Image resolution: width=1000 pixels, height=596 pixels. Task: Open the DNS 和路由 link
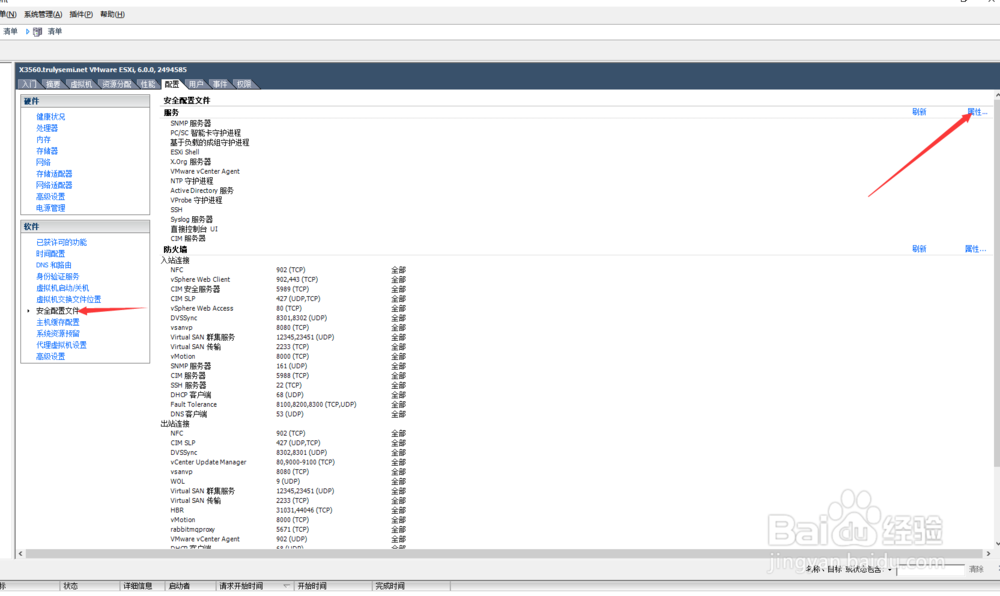[x=54, y=265]
